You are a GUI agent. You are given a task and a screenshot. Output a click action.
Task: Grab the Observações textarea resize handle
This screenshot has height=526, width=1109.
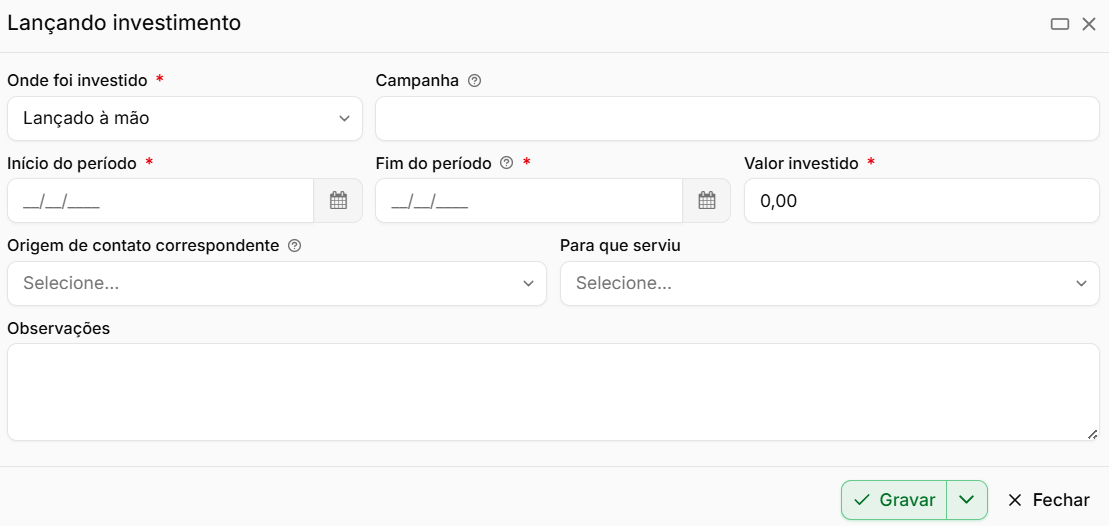click(x=1093, y=434)
